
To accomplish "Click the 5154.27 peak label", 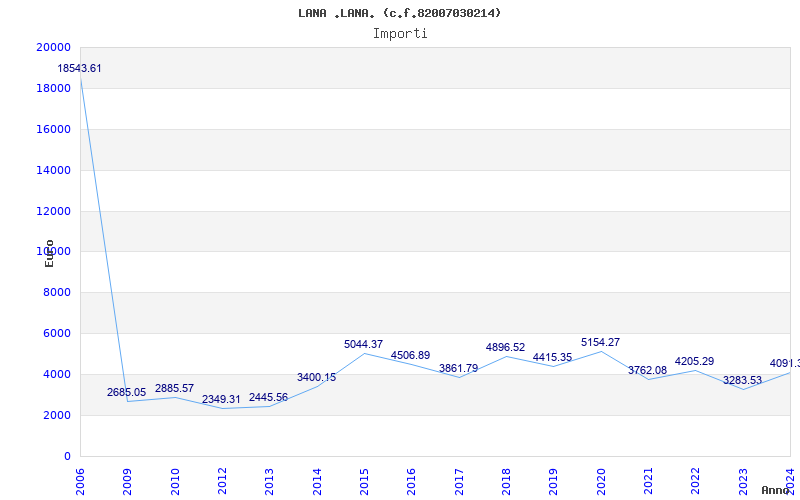I will pos(600,342).
